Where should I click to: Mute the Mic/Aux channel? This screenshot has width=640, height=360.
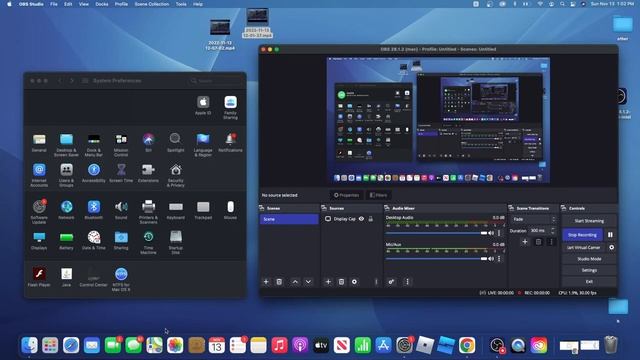491,259
